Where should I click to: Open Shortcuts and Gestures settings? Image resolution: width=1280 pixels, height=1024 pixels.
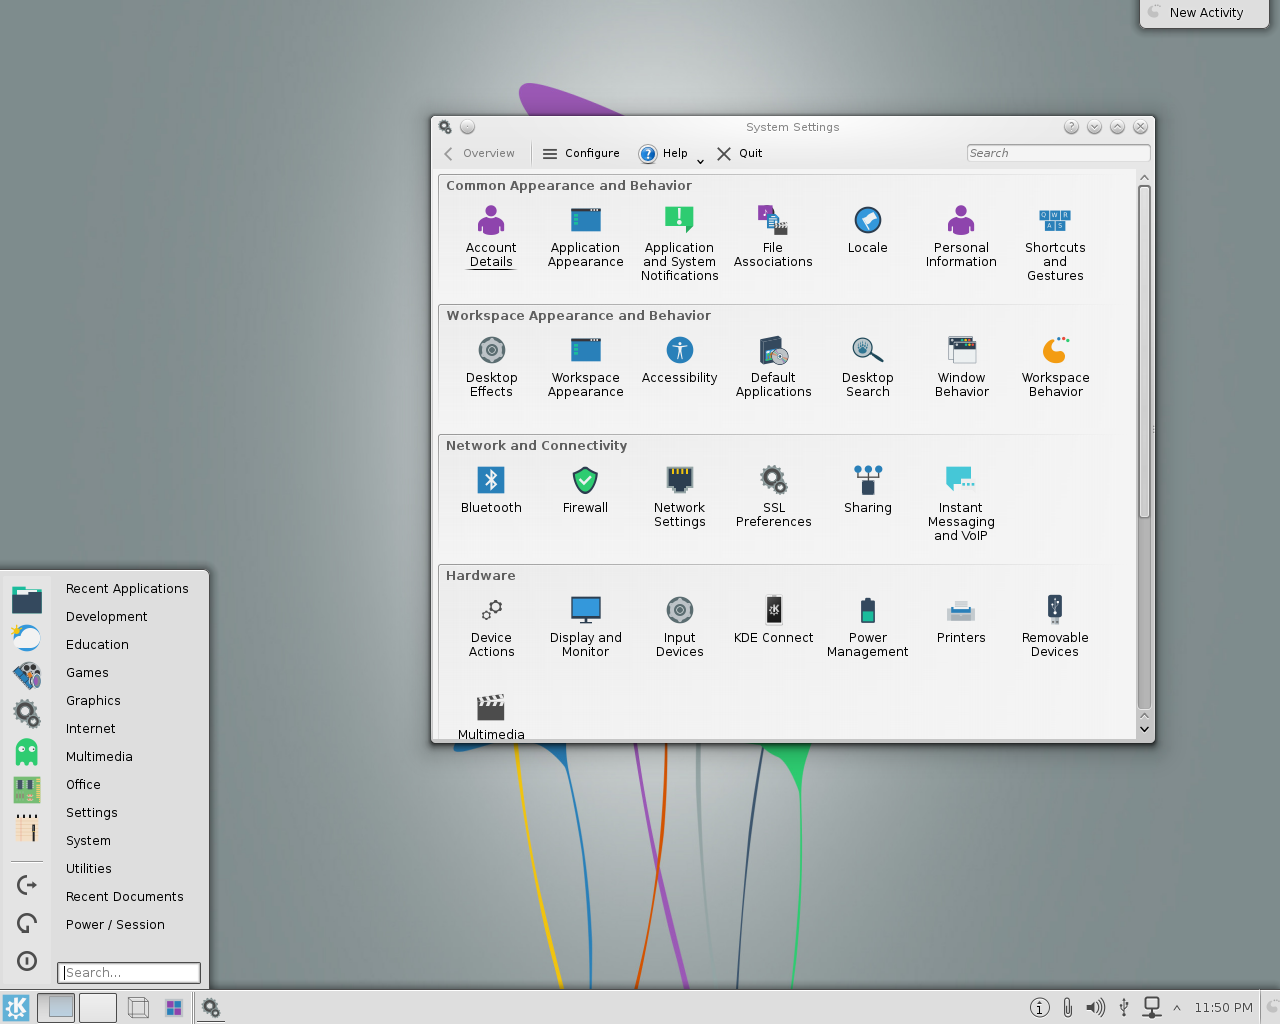coord(1055,244)
